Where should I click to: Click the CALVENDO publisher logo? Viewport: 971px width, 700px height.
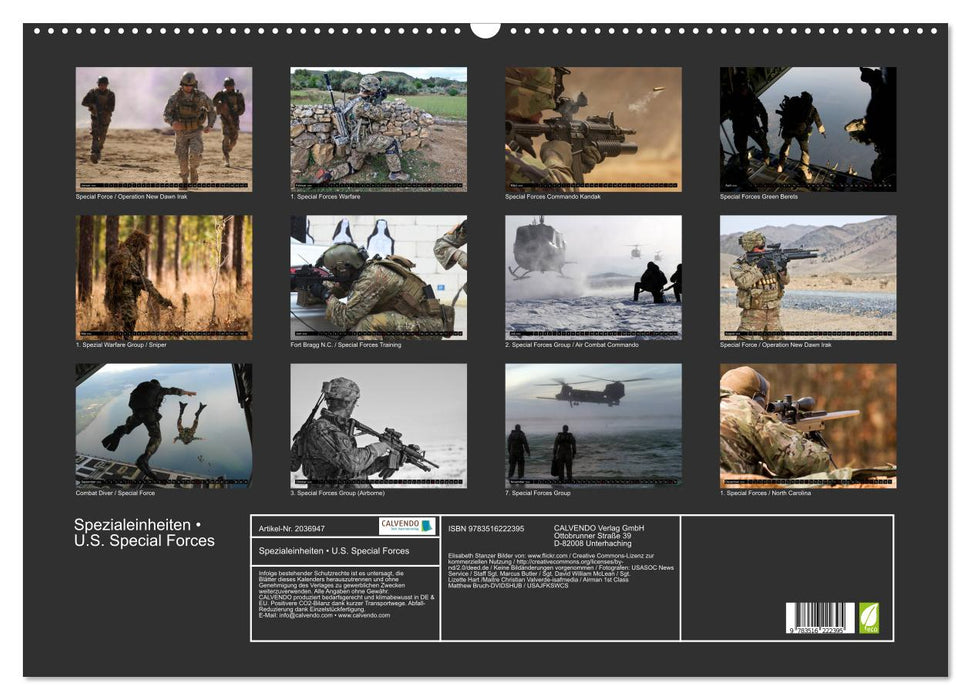point(406,527)
